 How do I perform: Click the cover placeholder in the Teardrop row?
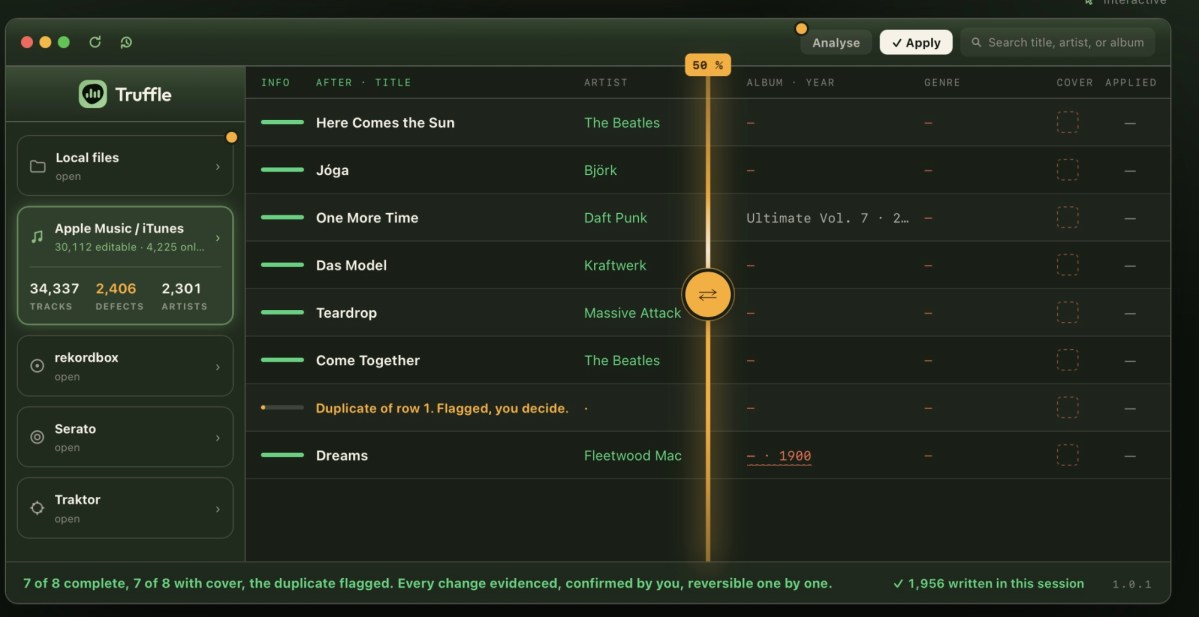[x=1067, y=313]
